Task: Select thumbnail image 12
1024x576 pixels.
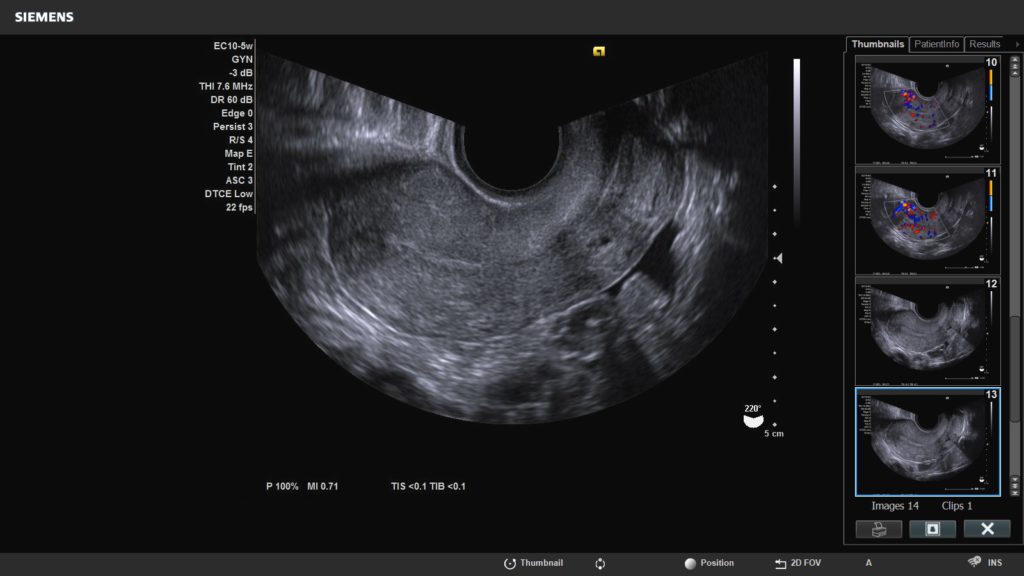Action: [x=927, y=328]
